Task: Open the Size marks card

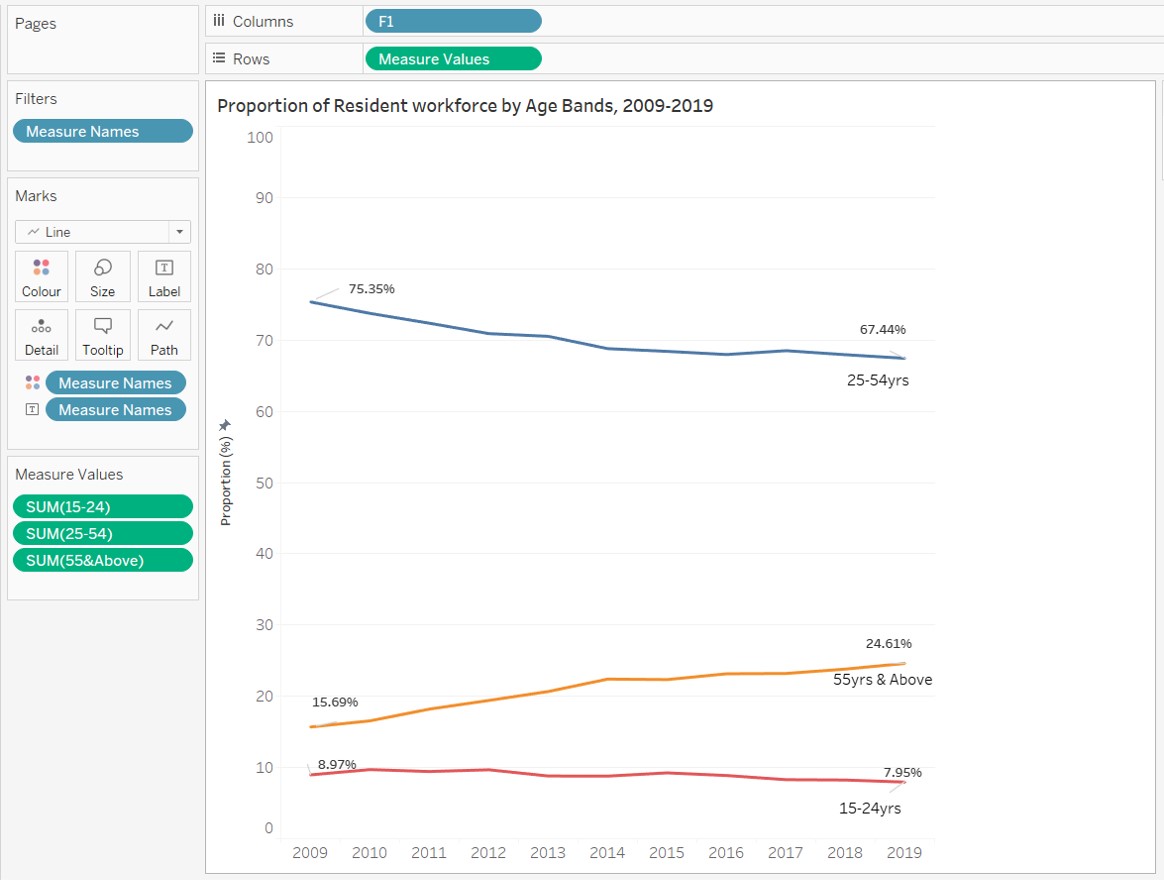Action: click(102, 277)
